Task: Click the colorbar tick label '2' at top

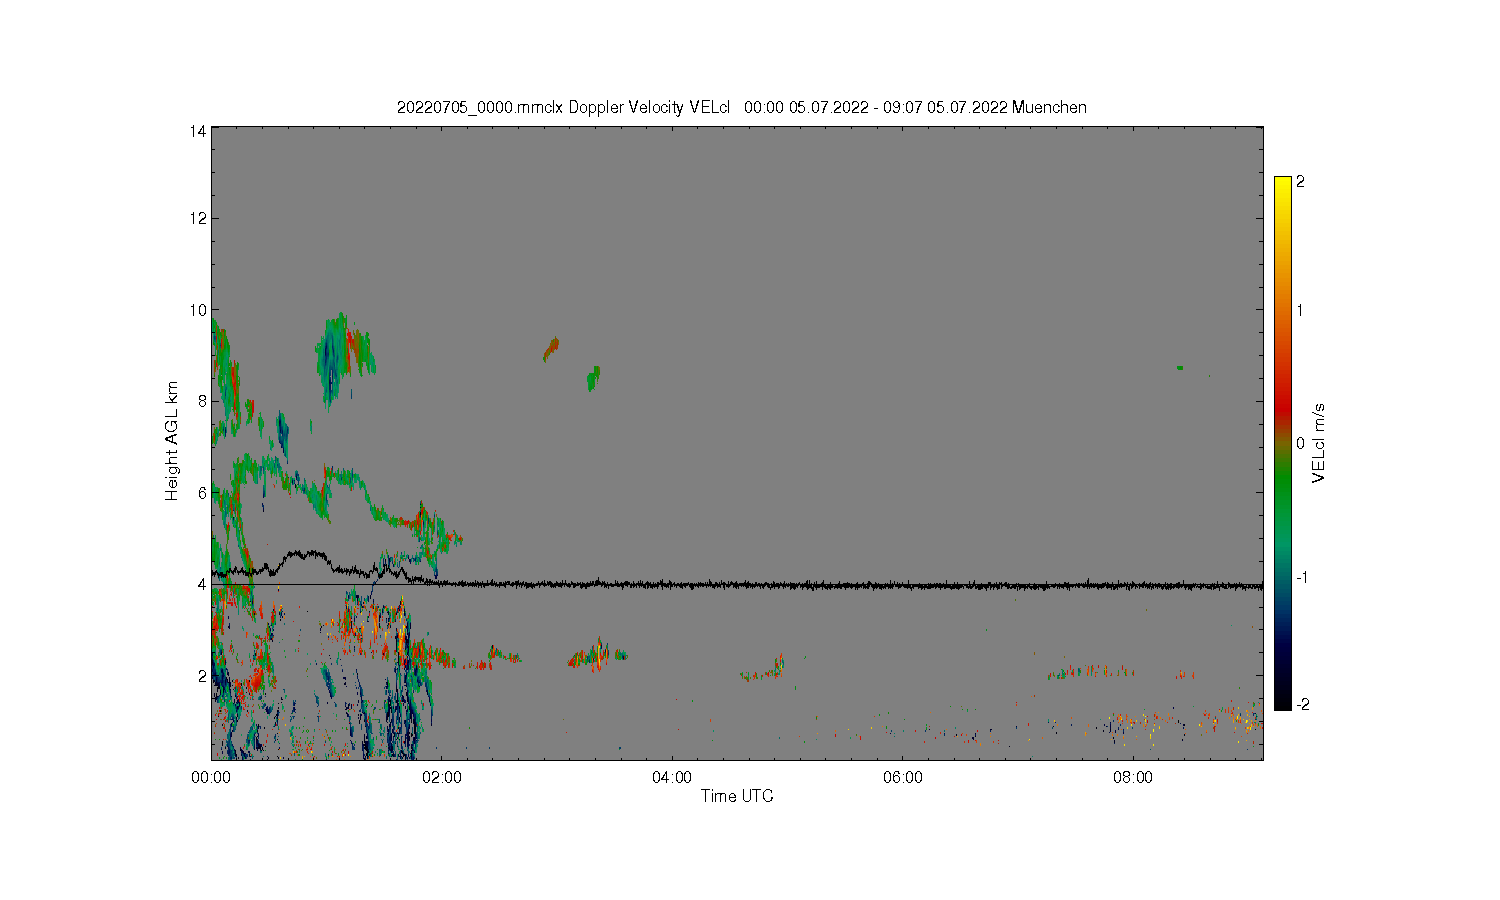Action: [x=1300, y=182]
